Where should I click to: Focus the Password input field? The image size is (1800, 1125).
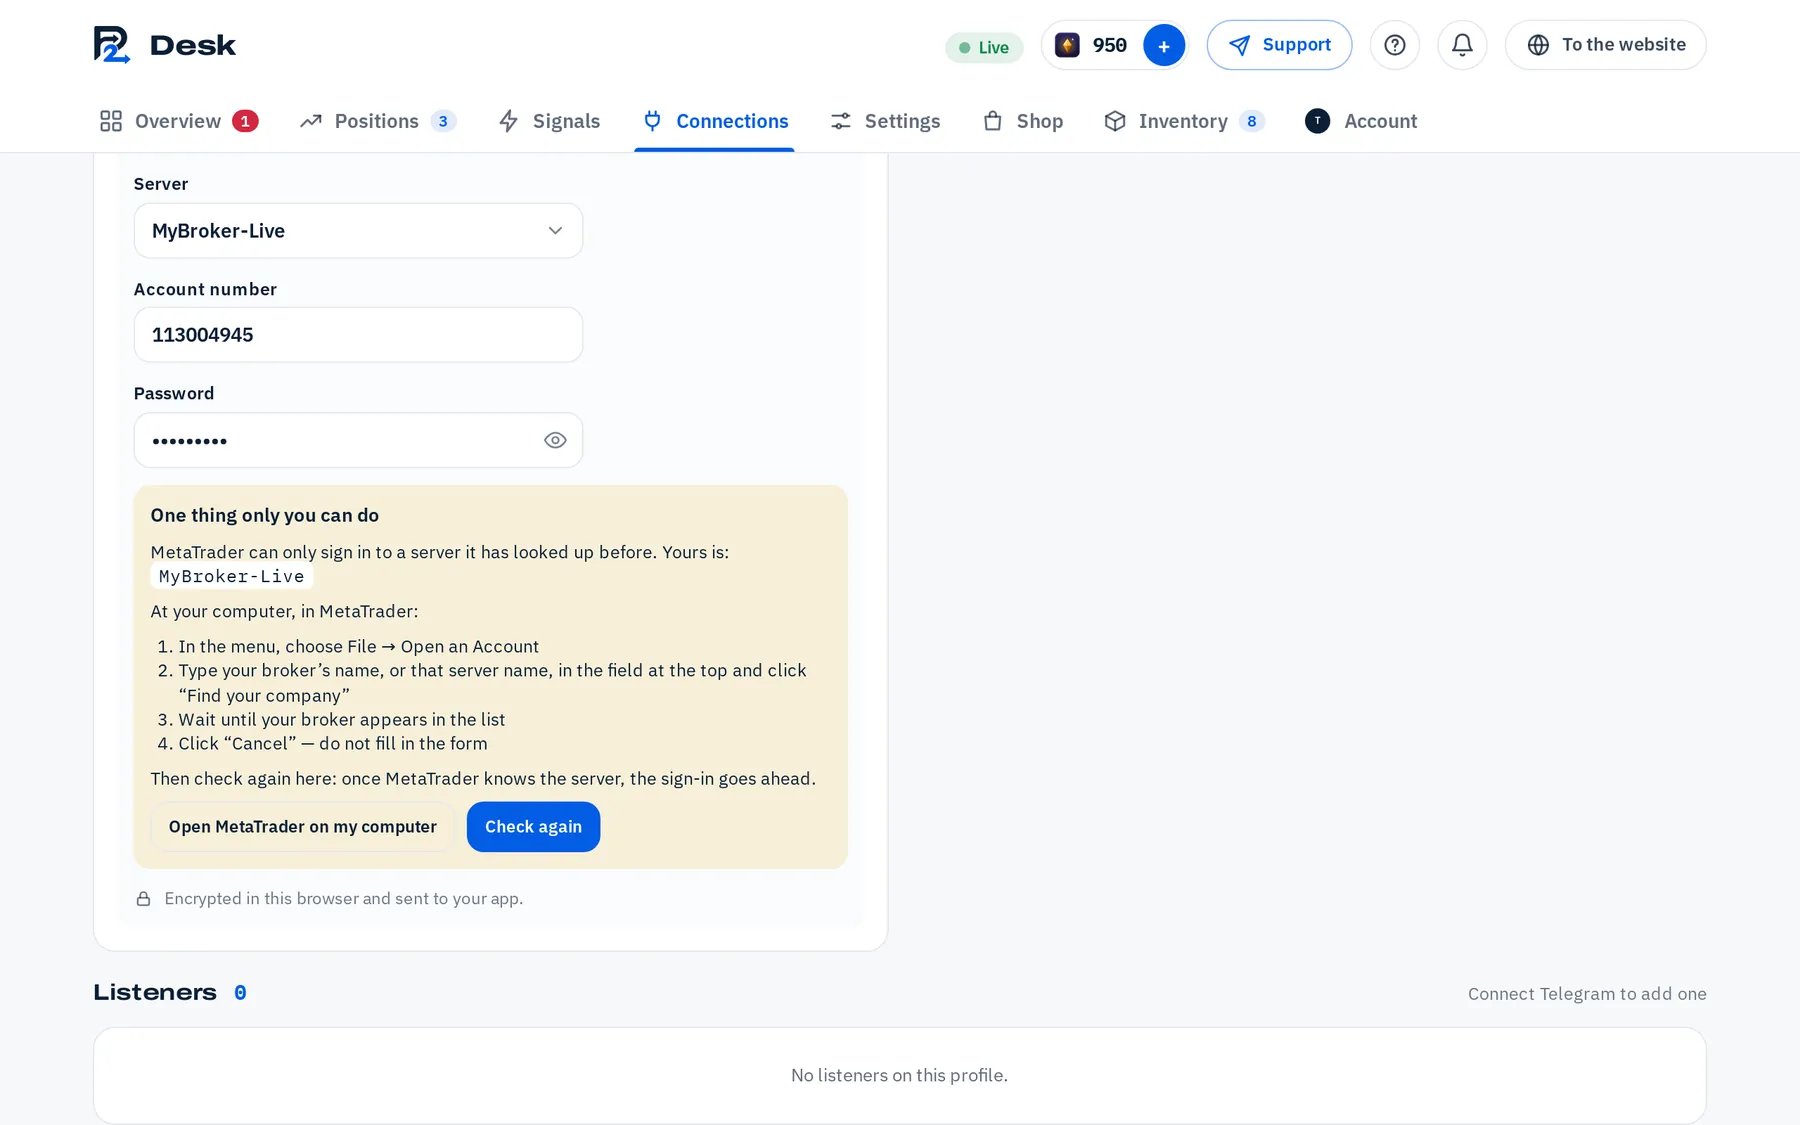coord(358,440)
